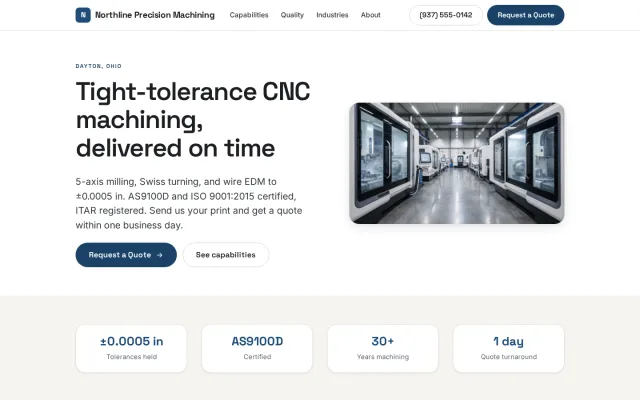Screen dimensions: 640x400
Task: Click the Tight-tolerance CNC machining headline
Action: click(x=193, y=120)
